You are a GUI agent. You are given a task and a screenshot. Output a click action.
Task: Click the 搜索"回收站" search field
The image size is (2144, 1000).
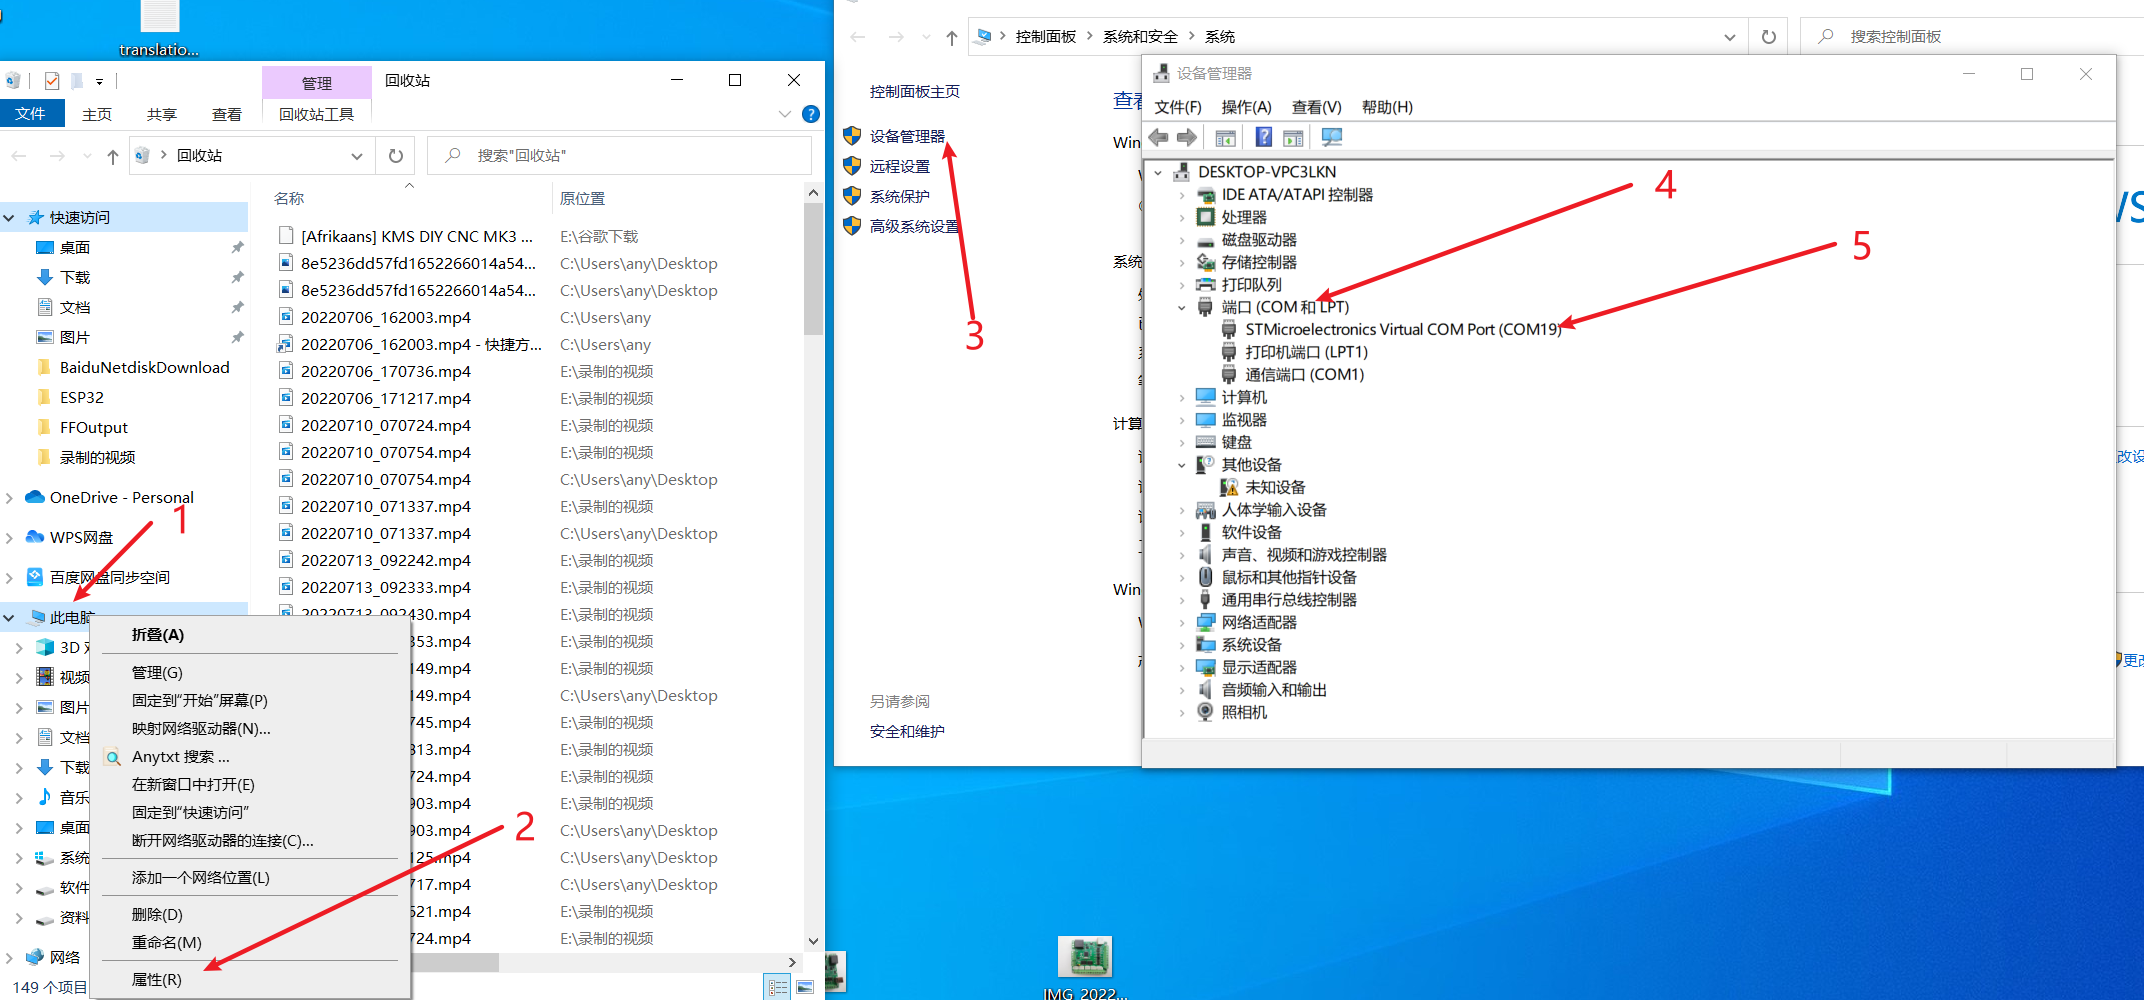[x=620, y=156]
